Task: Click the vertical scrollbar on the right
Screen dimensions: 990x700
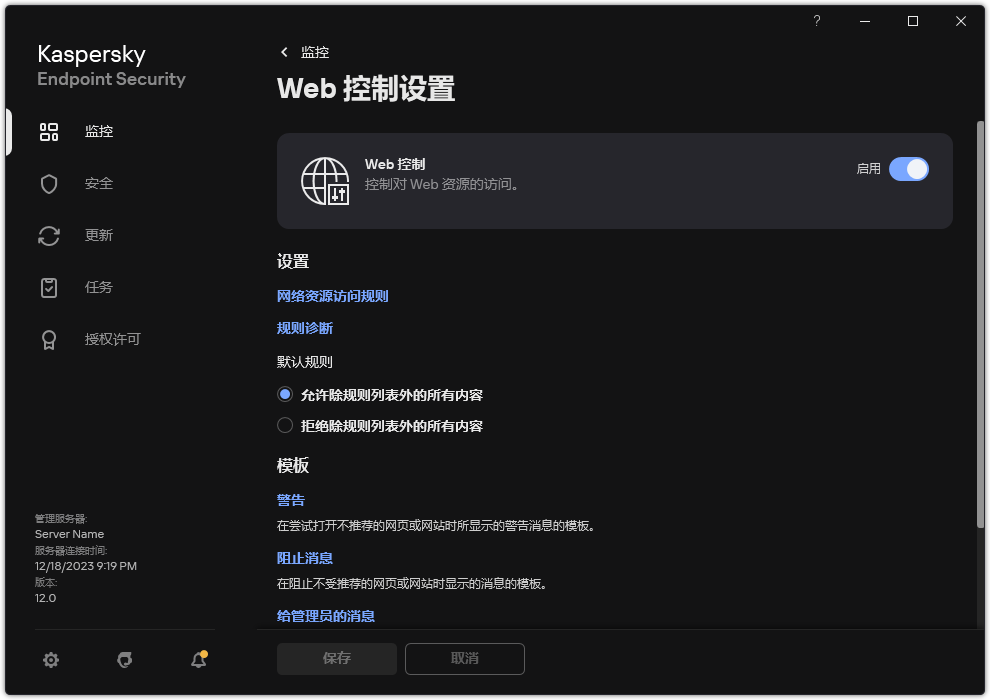Action: (x=980, y=325)
